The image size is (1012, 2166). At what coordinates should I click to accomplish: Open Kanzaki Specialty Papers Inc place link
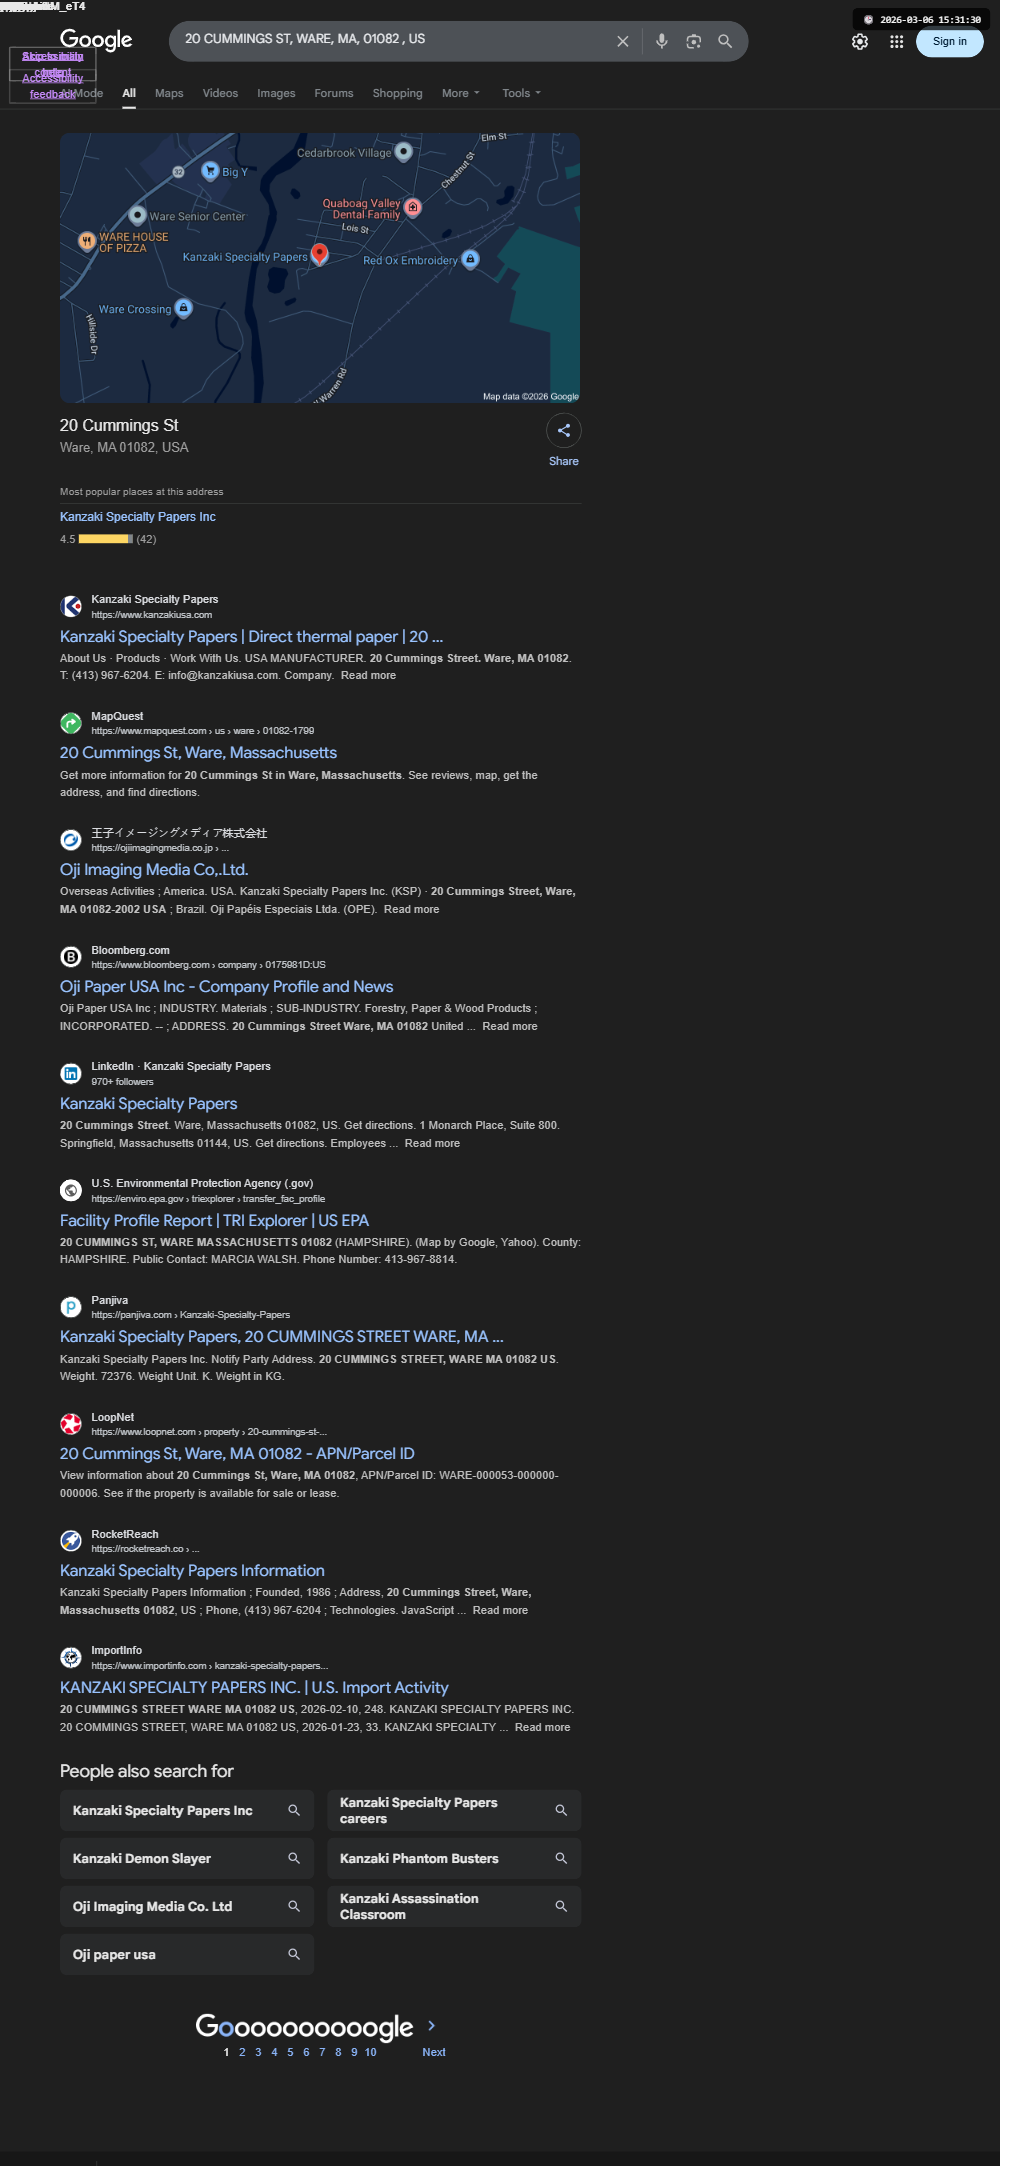(x=138, y=517)
